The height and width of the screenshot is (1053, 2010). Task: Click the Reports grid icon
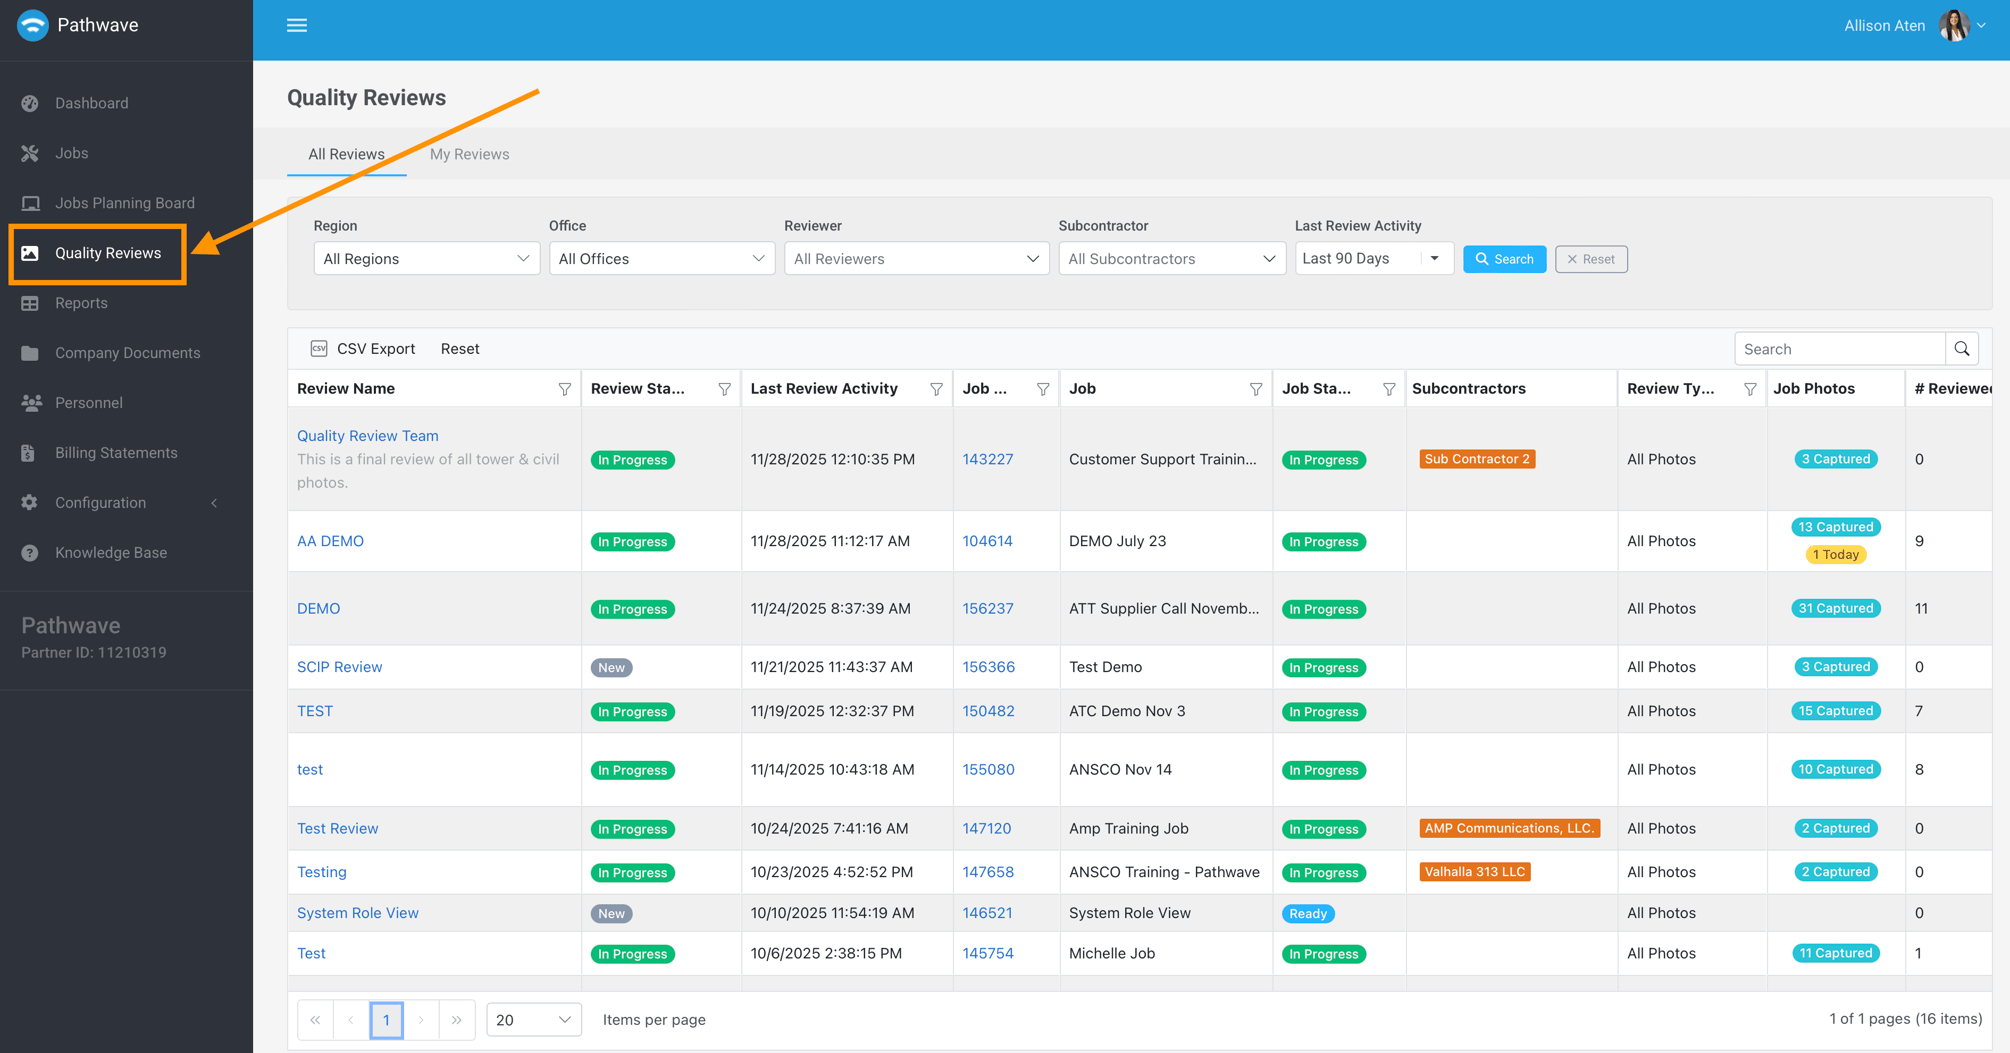click(31, 302)
